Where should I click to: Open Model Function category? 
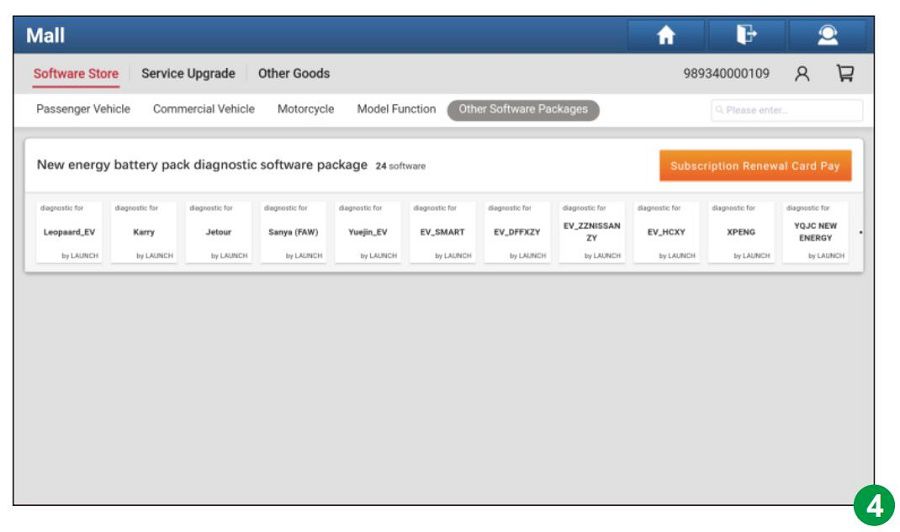pyautogui.click(x=396, y=110)
